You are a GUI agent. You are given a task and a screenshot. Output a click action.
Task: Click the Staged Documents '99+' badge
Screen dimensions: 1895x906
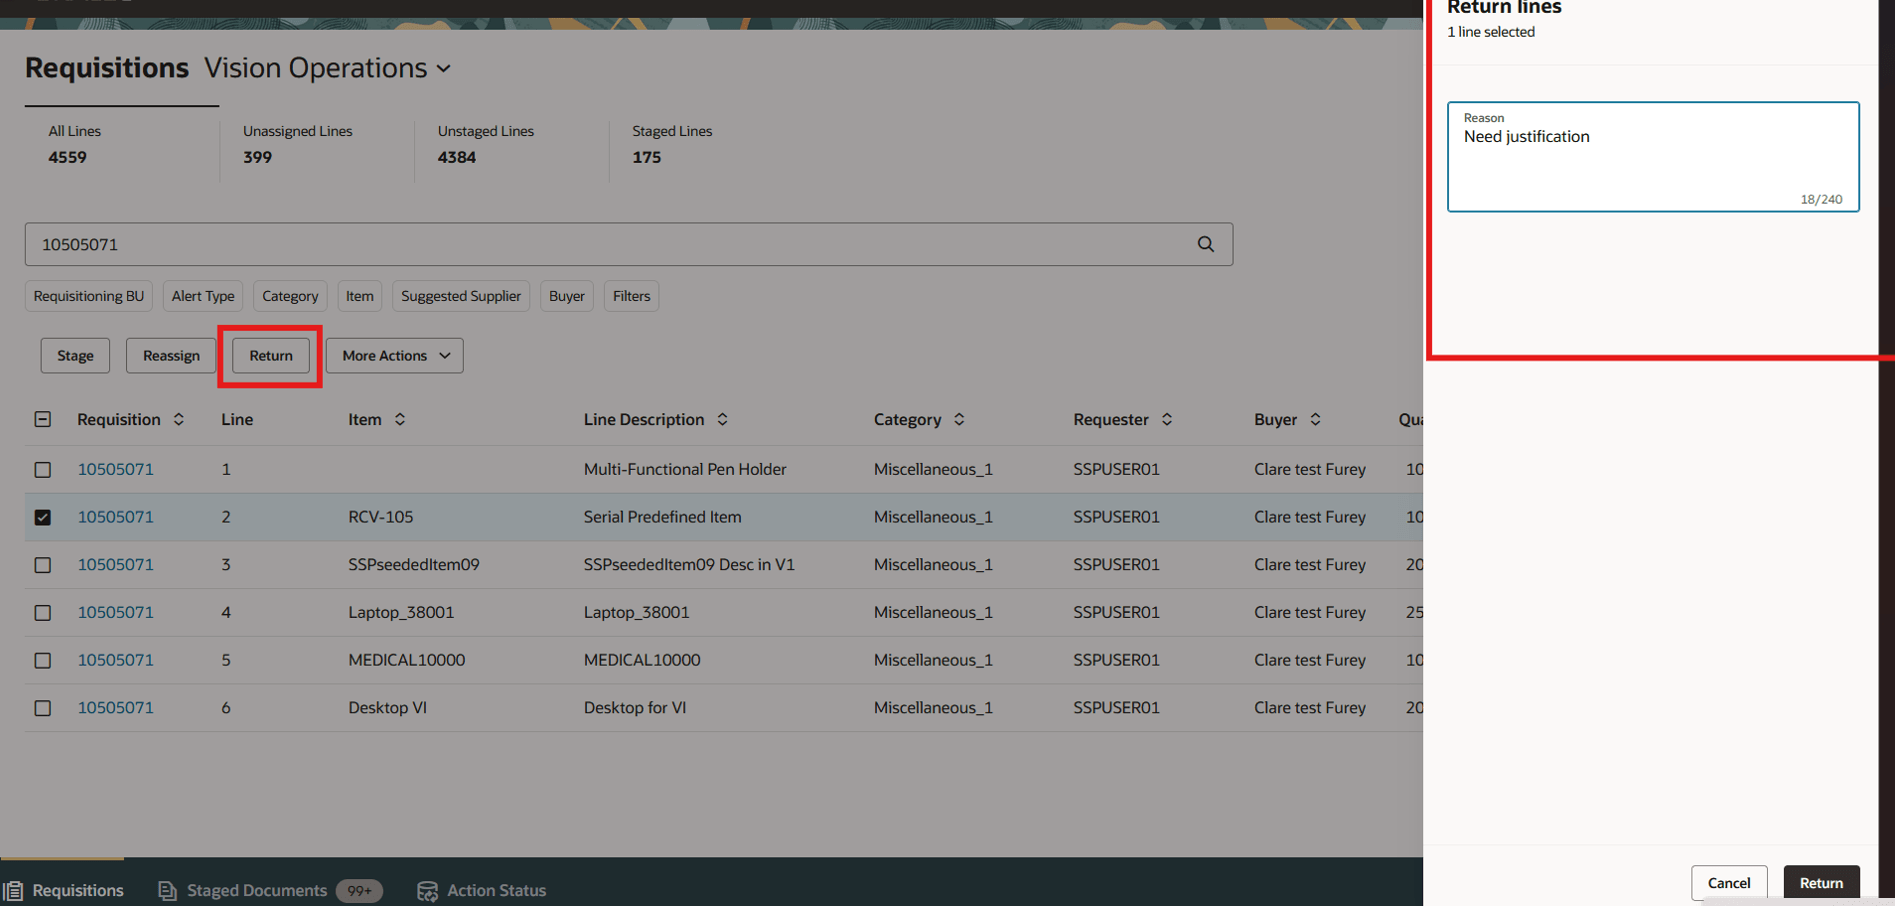(359, 890)
